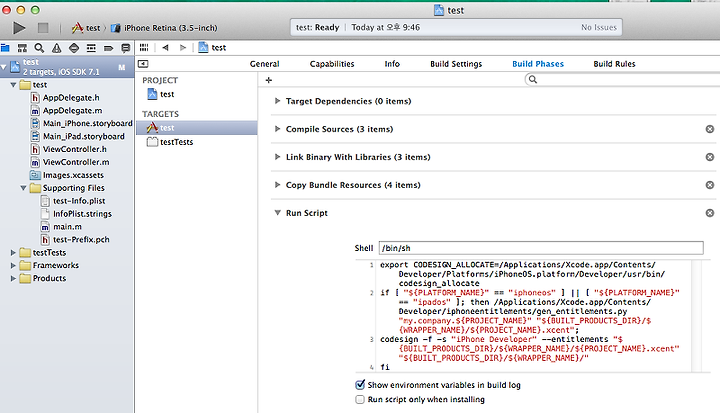Expand Link Binary With Libraries section
The width and height of the screenshot is (720, 413).
[x=277, y=157]
